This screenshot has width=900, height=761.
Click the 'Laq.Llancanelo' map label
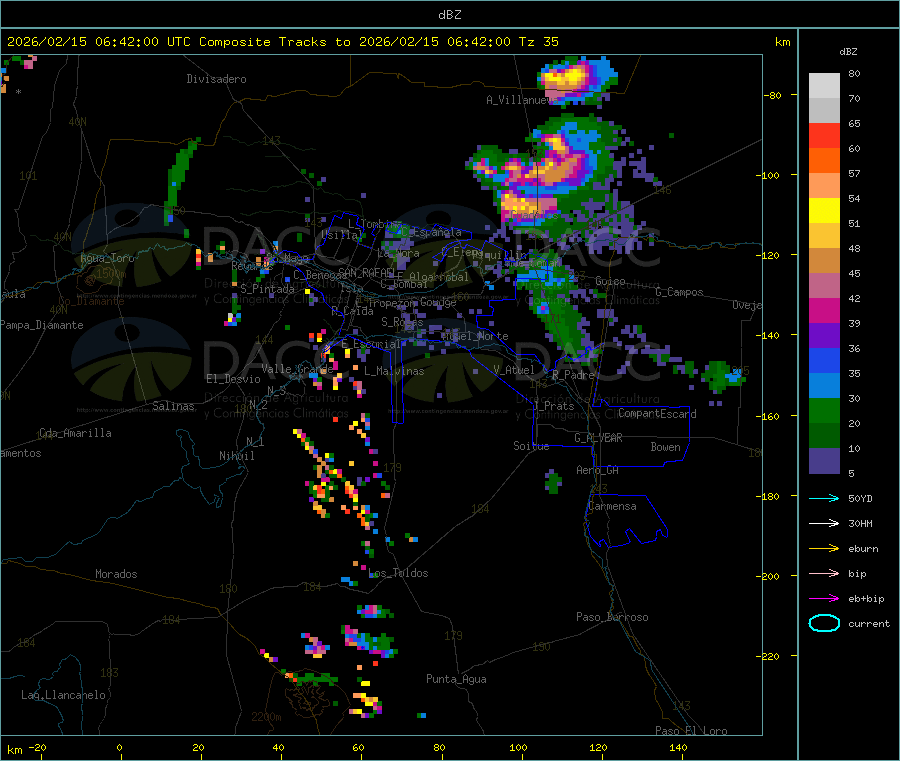pyautogui.click(x=63, y=695)
